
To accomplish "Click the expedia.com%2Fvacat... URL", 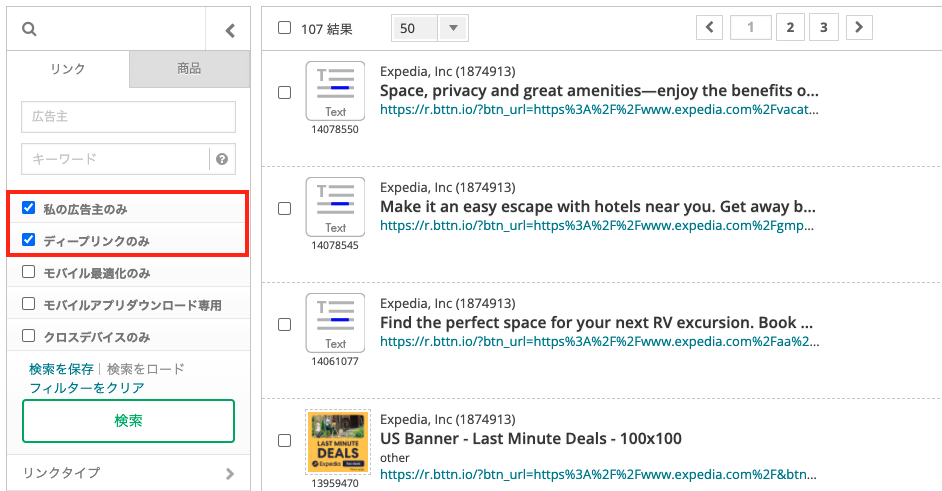I will [x=599, y=110].
